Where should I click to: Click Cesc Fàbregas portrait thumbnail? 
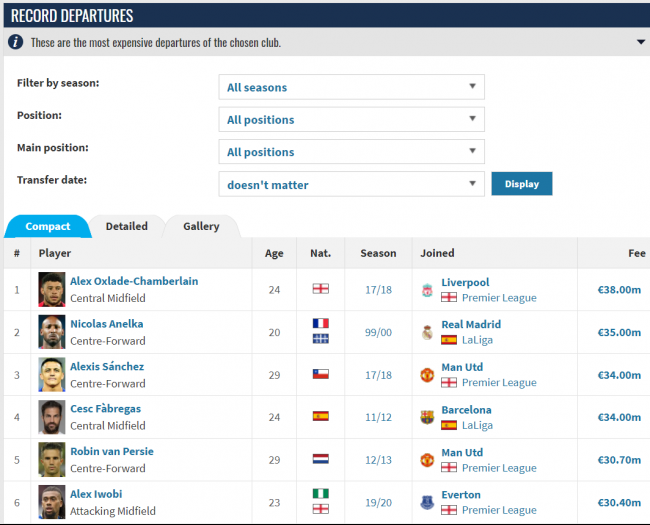[52, 417]
